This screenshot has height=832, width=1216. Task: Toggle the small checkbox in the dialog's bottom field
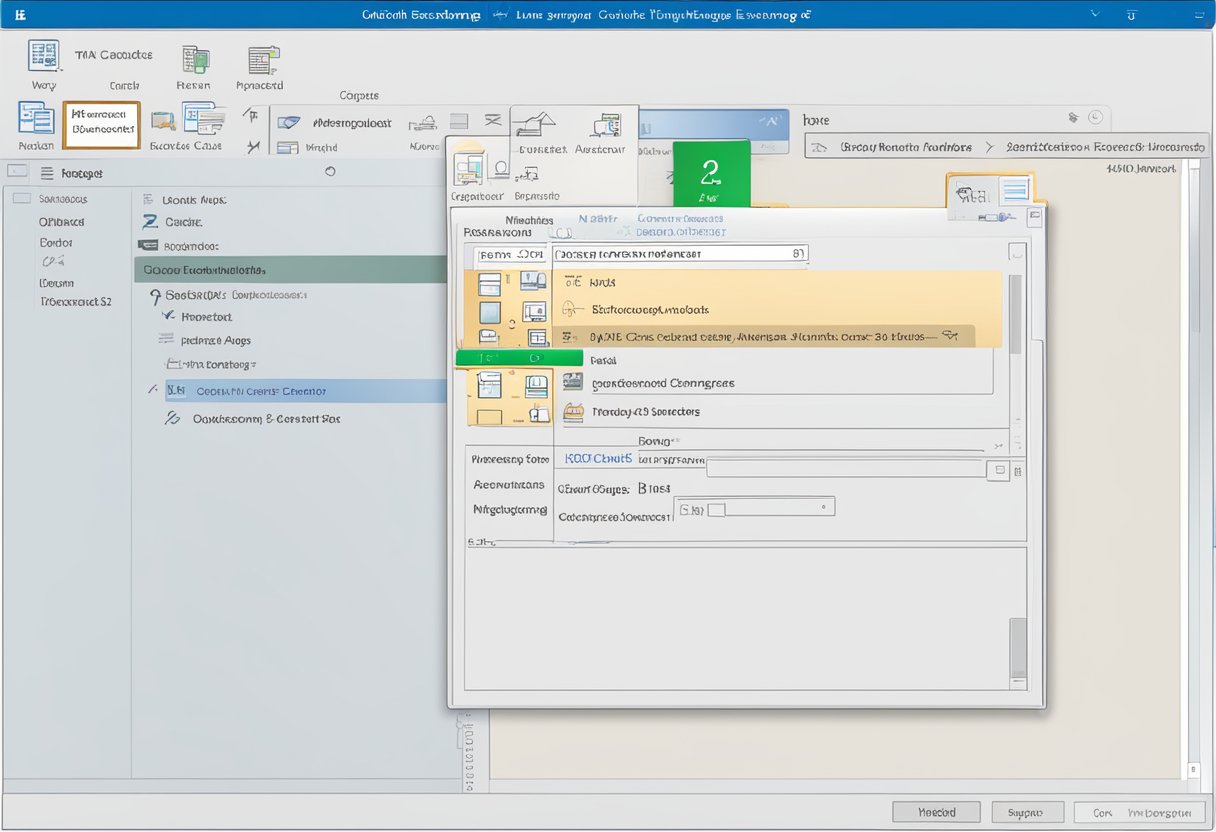[x=716, y=509]
